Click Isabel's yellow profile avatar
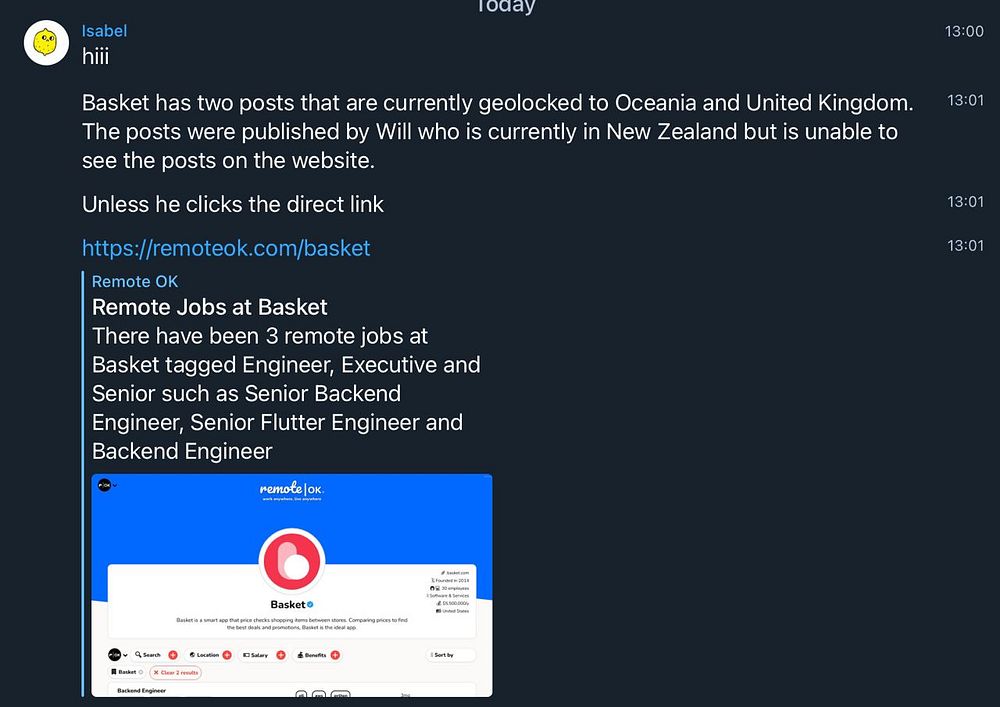Viewport: 1000px width, 707px height. (46, 42)
